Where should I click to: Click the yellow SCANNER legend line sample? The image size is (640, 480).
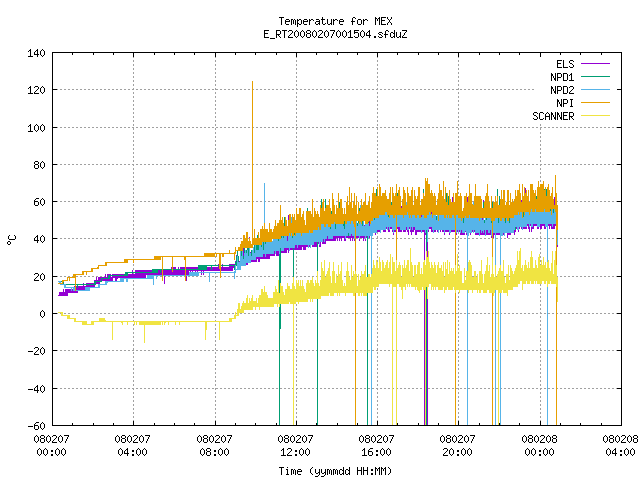pyautogui.click(x=596, y=116)
